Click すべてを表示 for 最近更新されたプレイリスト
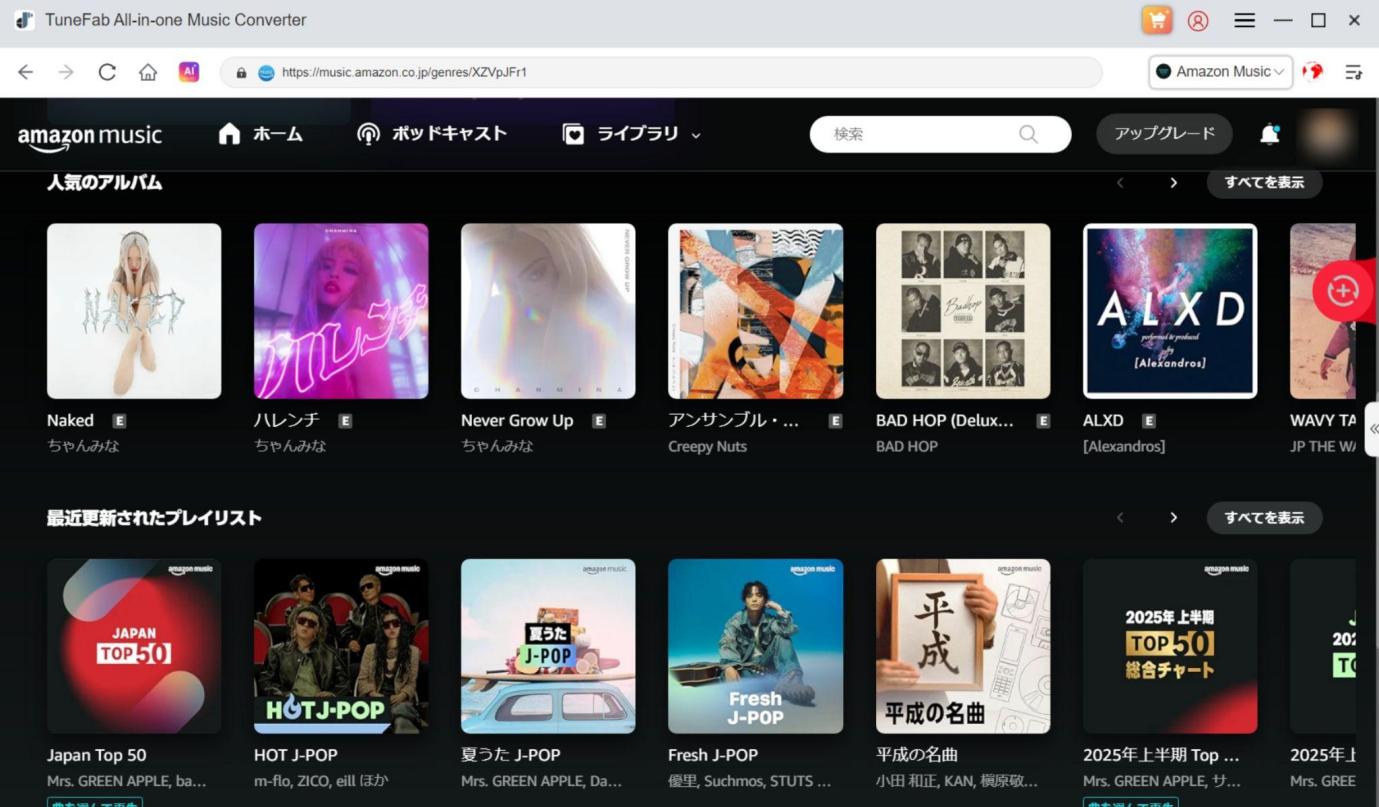1379x807 pixels. point(1264,518)
